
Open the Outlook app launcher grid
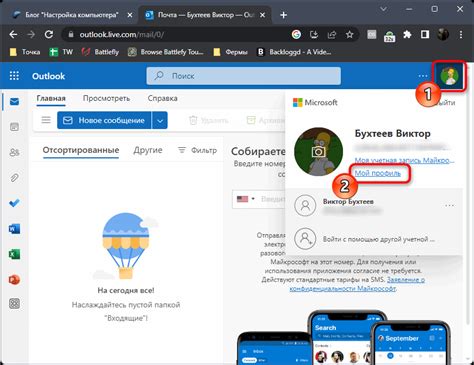(x=14, y=76)
